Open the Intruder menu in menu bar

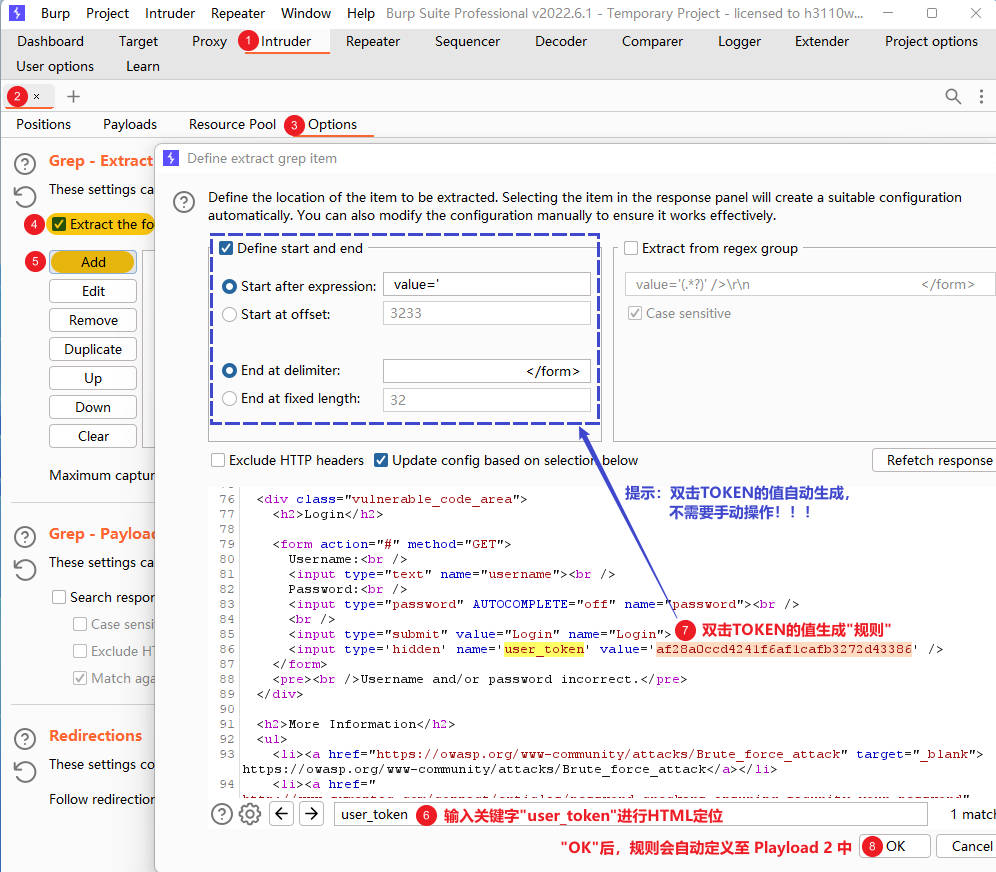[x=170, y=13]
